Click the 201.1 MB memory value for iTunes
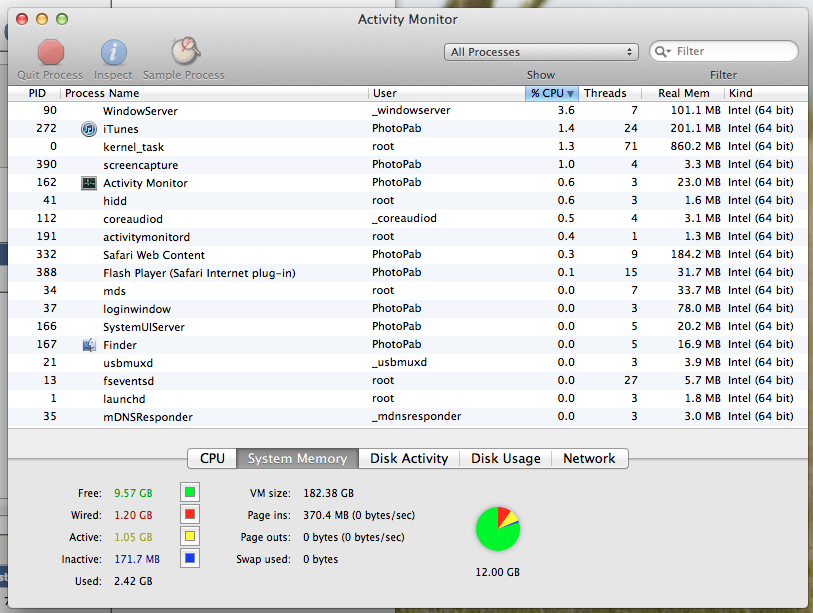Screen dimensions: 813x613 pyautogui.click(x=695, y=128)
